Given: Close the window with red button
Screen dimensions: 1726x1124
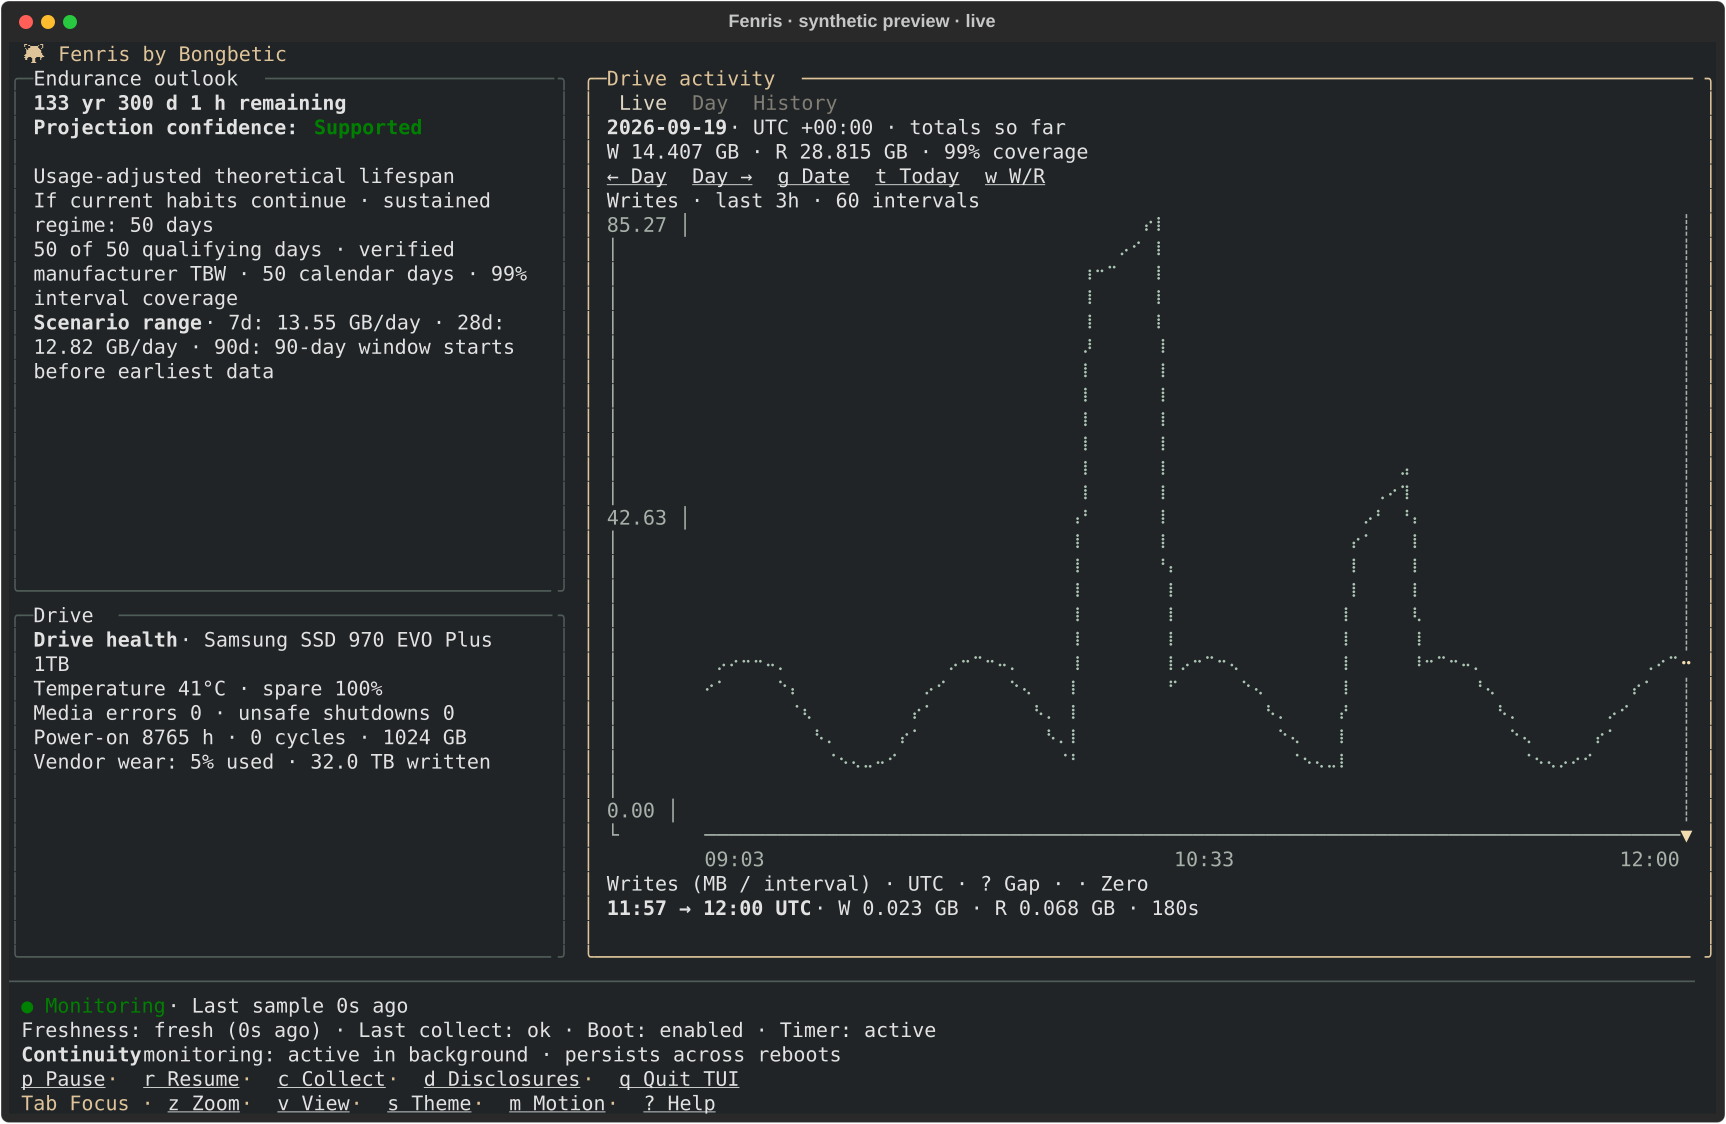Looking at the screenshot, I should [26, 22].
